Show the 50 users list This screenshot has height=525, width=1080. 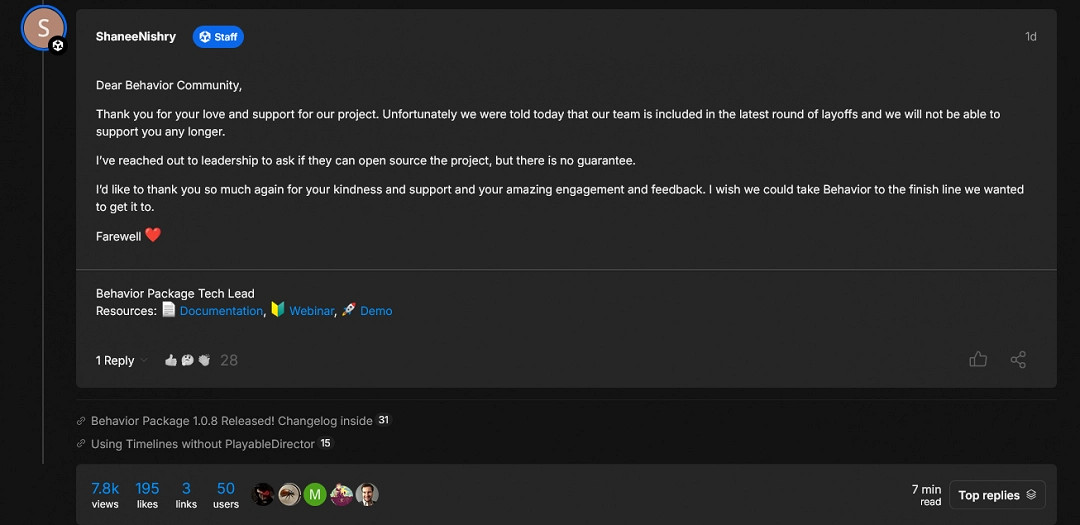pos(226,494)
